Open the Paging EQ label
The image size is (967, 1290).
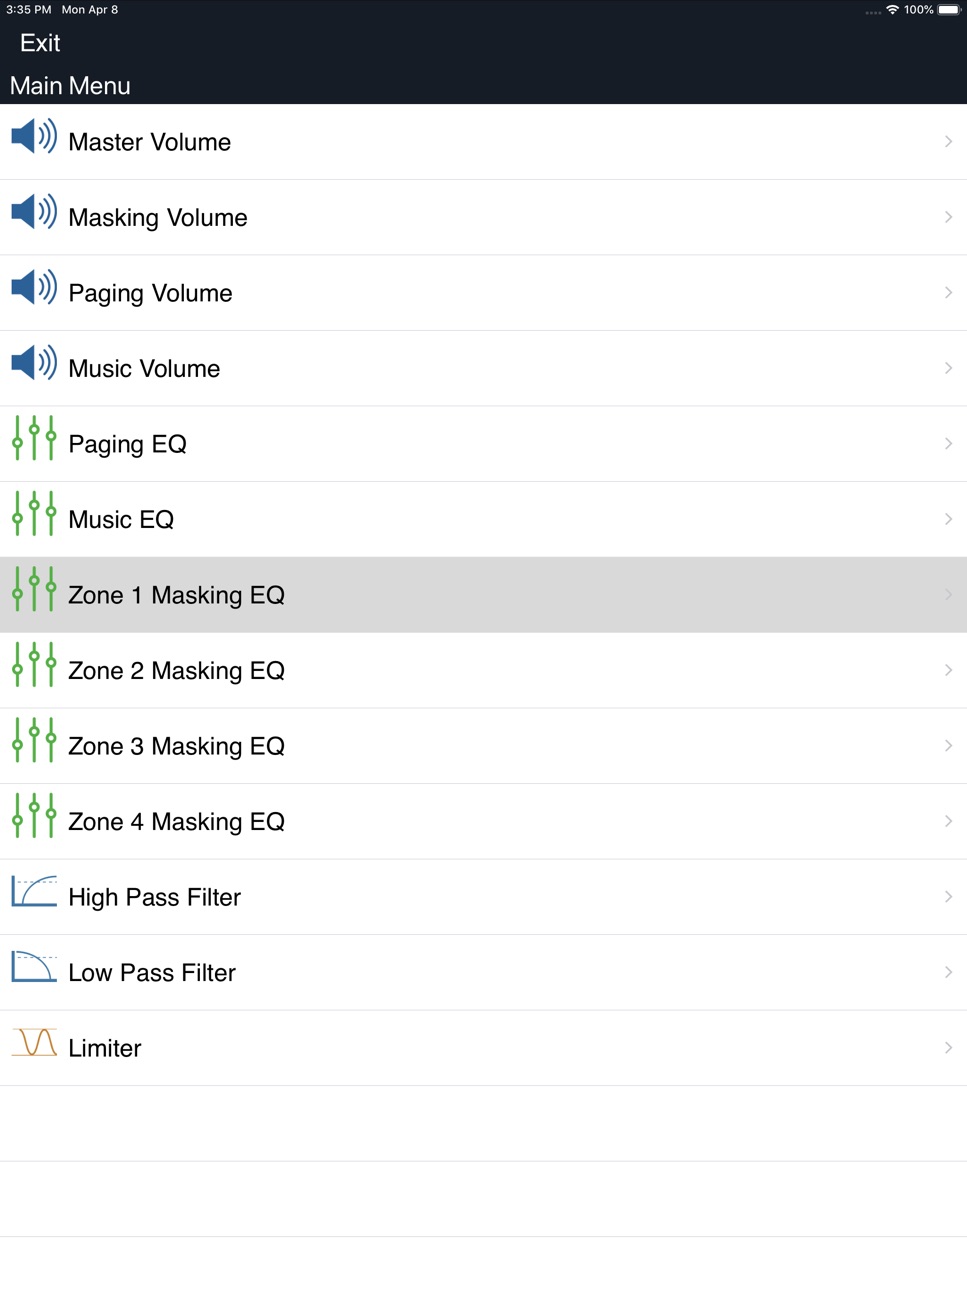click(x=127, y=445)
